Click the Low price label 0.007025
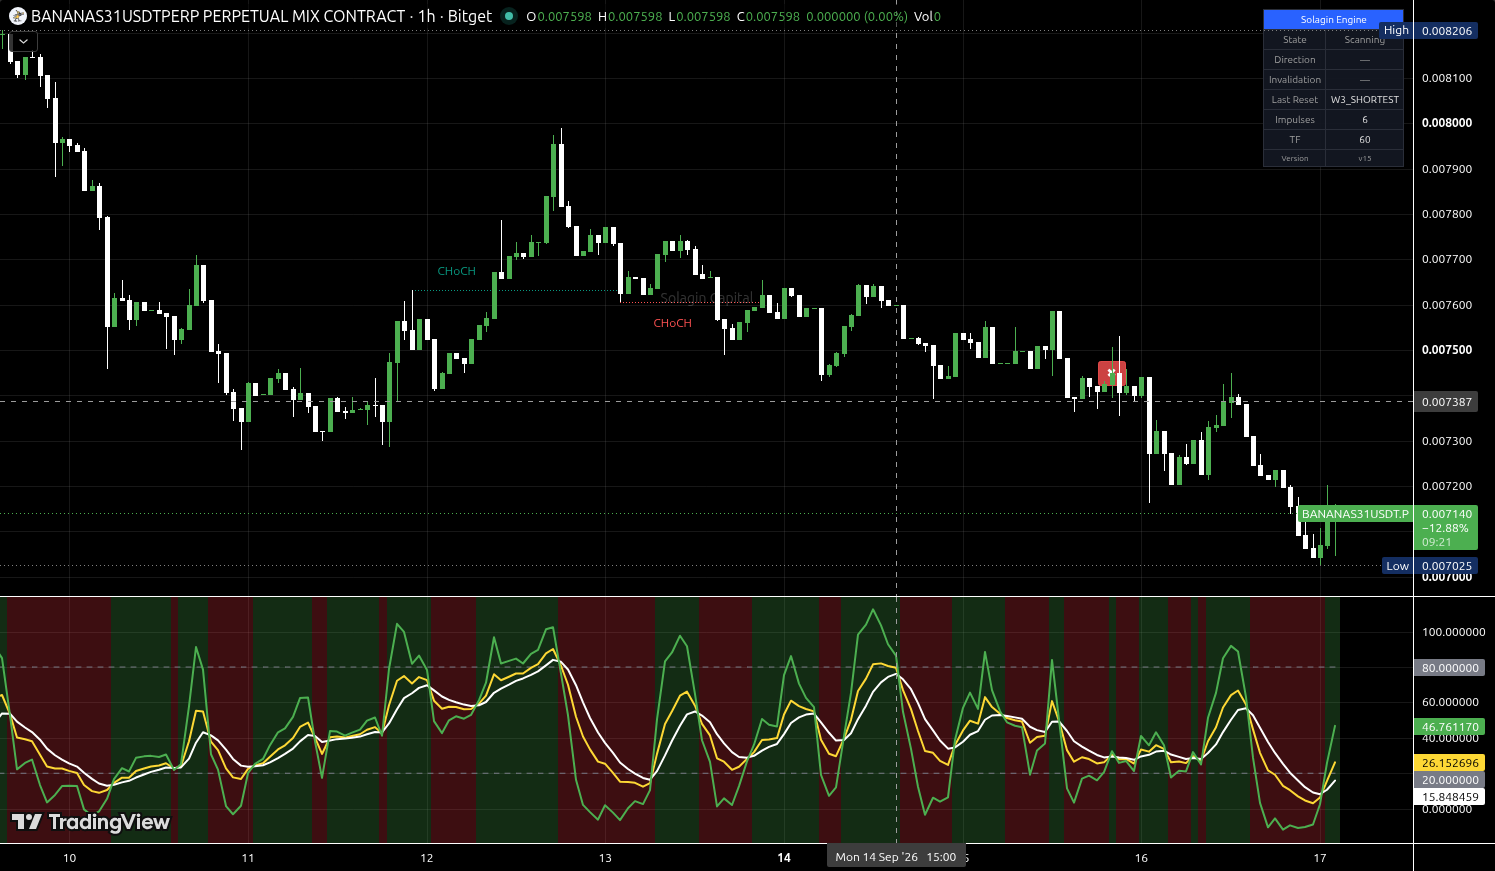1495x871 pixels. coord(1447,566)
